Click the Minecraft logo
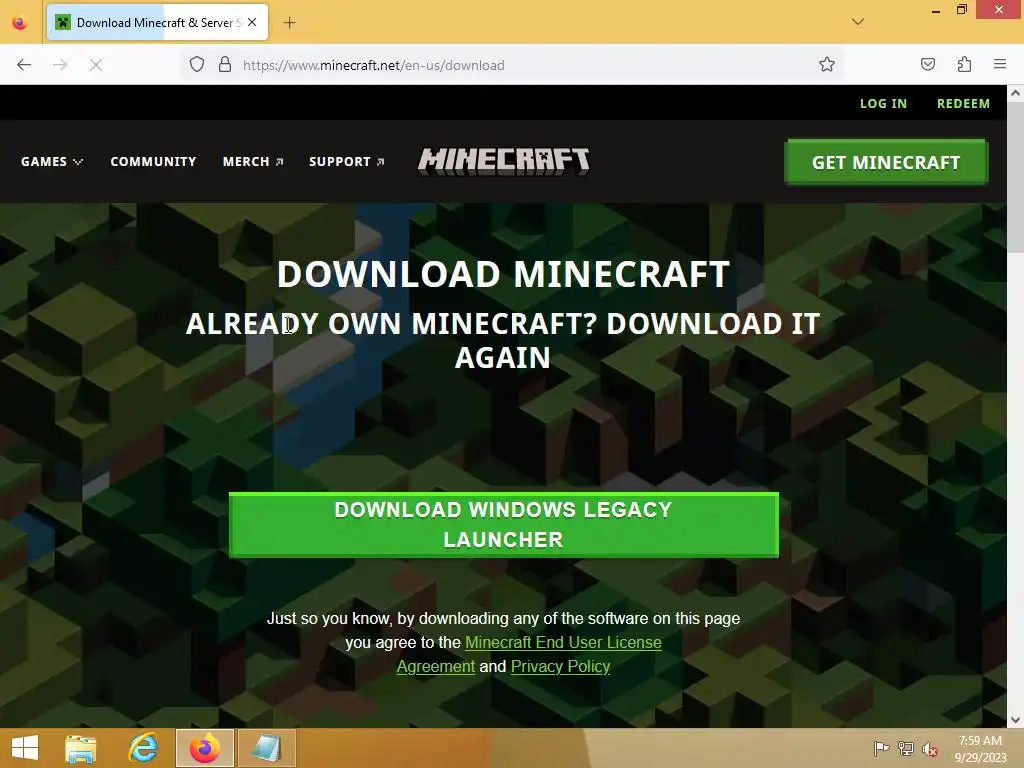Screen dimensions: 1024x768 tap(504, 161)
